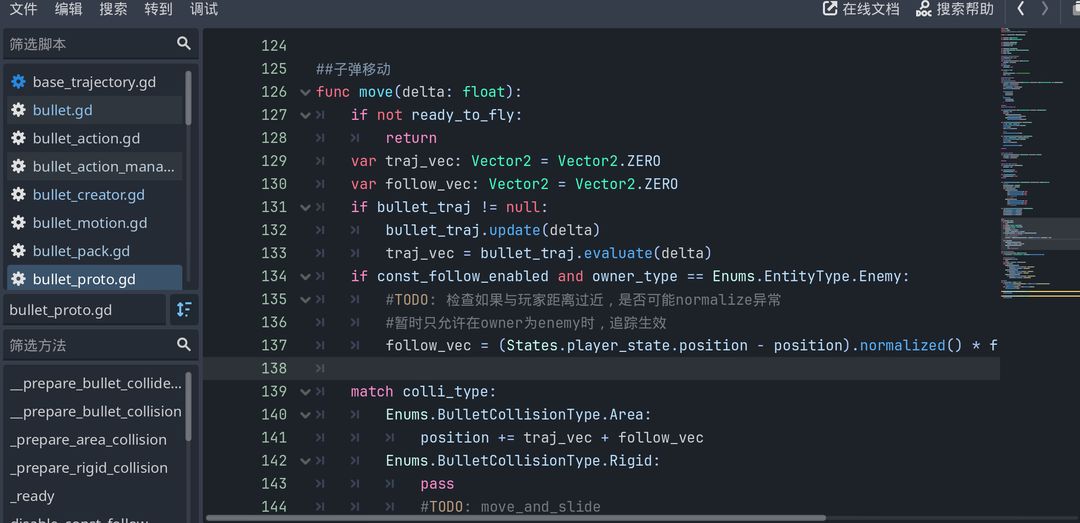Open the 调试 menu

click(204, 9)
